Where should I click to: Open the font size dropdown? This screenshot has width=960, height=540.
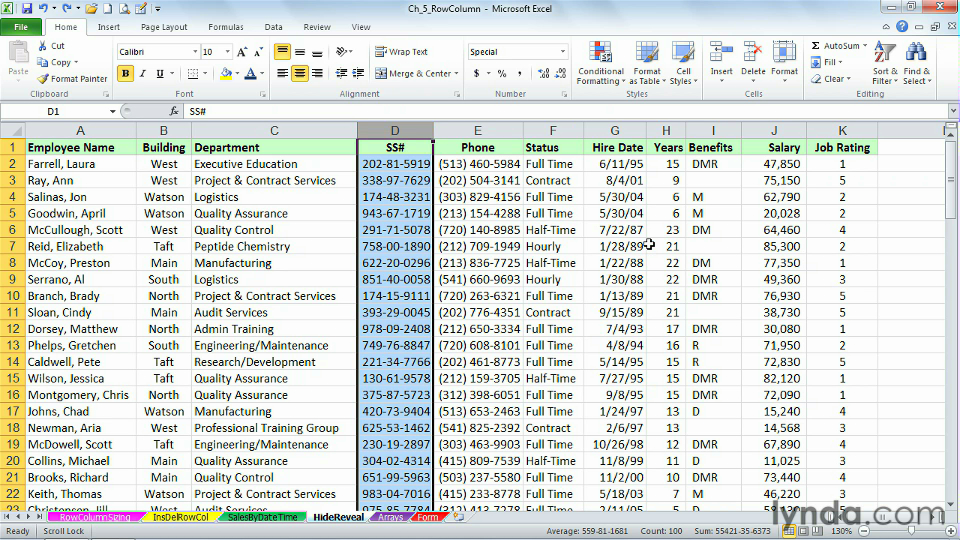pos(227,52)
